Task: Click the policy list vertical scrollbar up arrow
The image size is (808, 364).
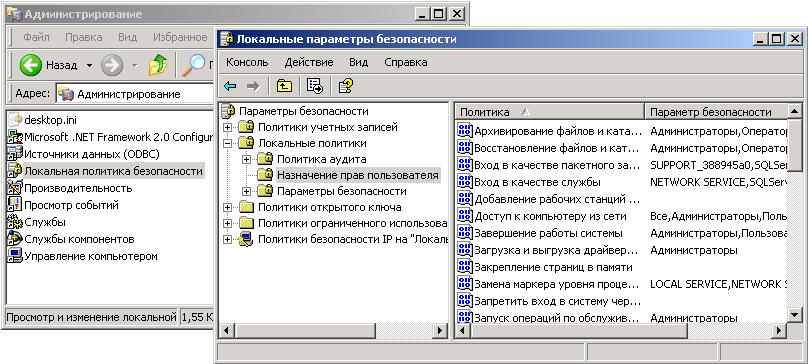Action: click(x=795, y=111)
